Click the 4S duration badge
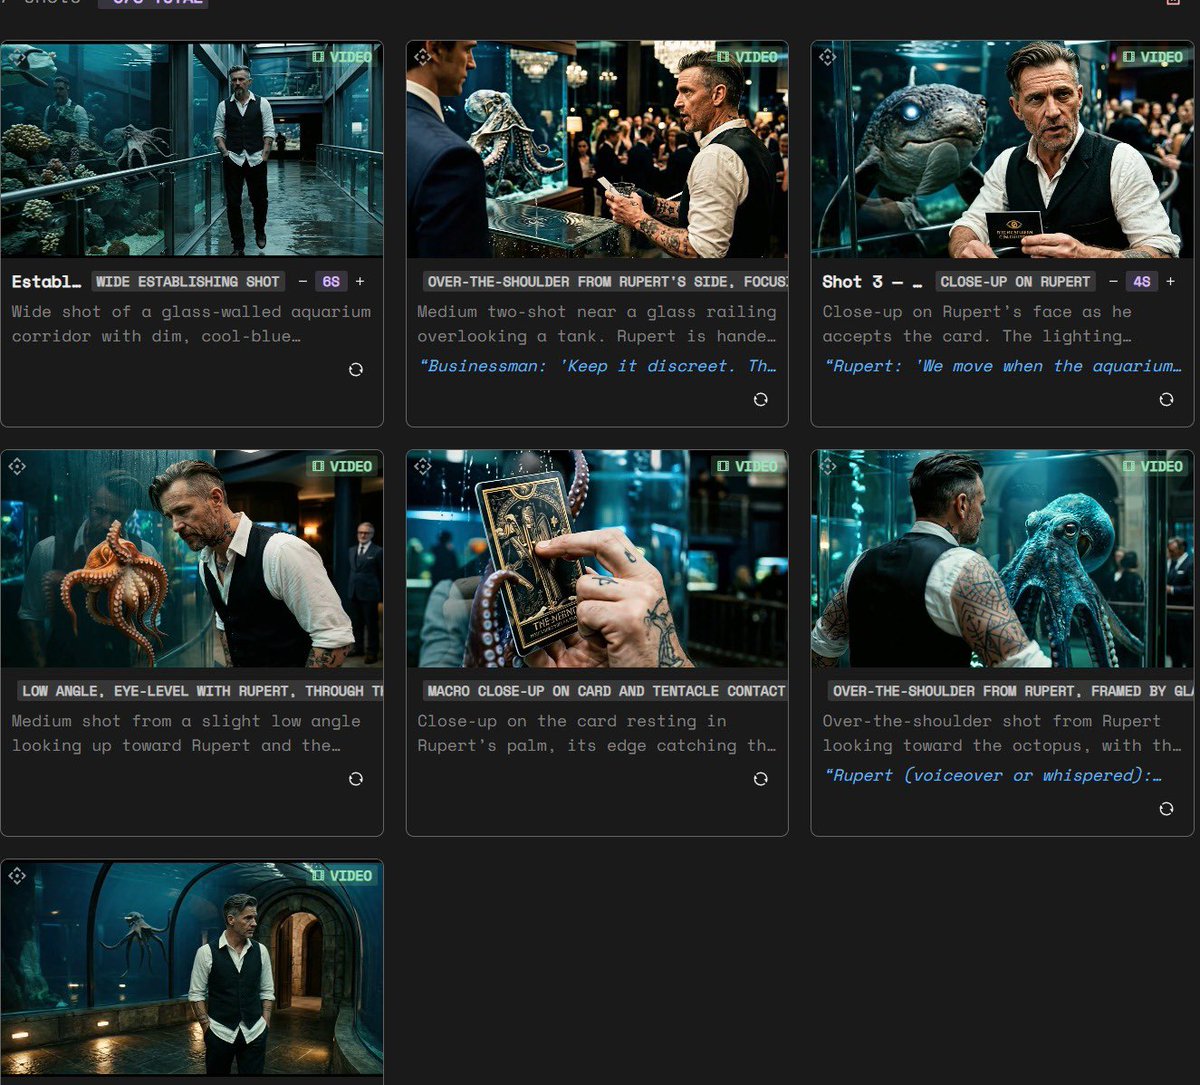The image size is (1200, 1085). pos(1142,282)
